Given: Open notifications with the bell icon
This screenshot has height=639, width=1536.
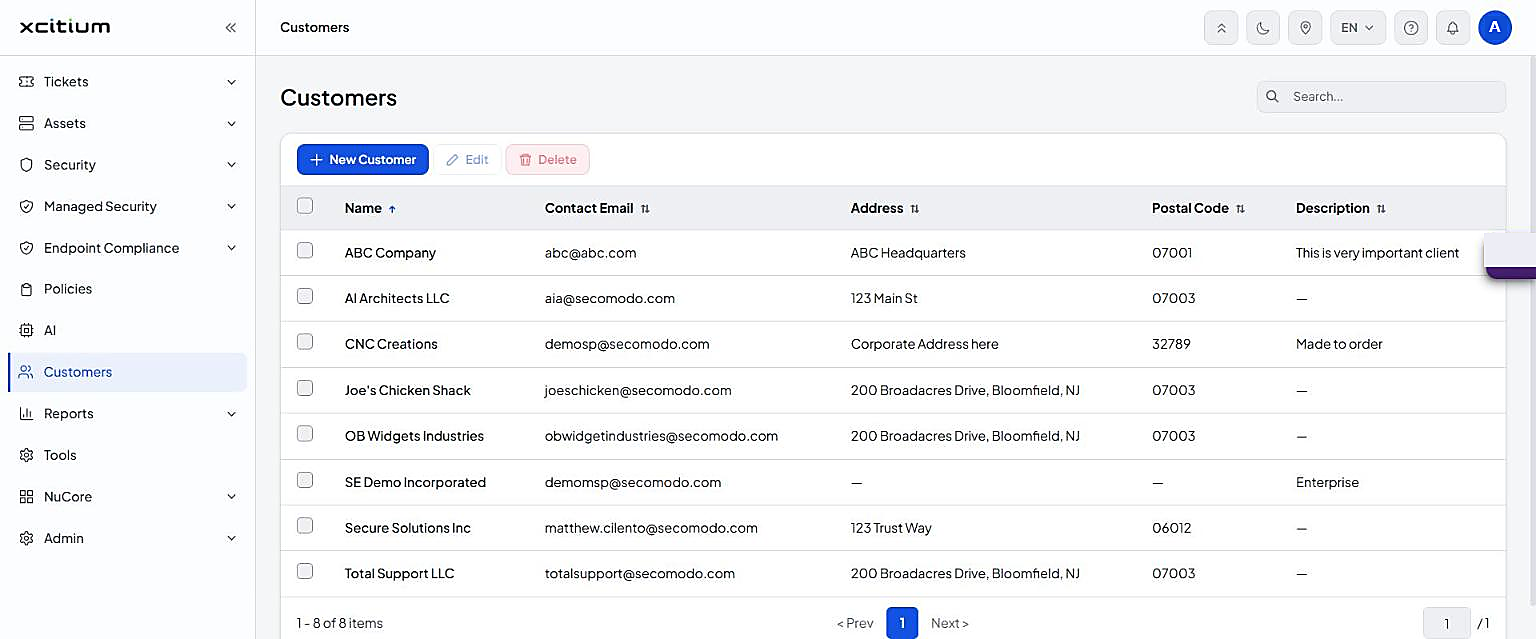Looking at the screenshot, I should 1453,28.
